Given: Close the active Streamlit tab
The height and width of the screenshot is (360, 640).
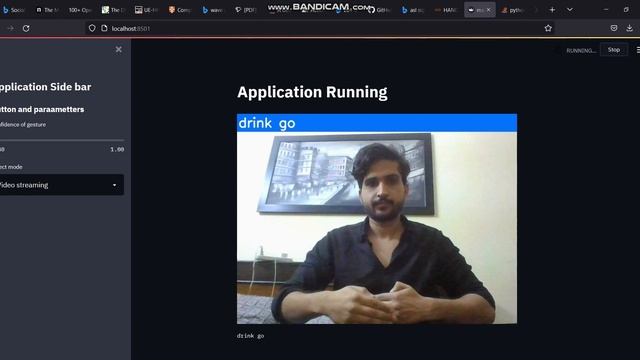Looking at the screenshot, I should point(489,10).
